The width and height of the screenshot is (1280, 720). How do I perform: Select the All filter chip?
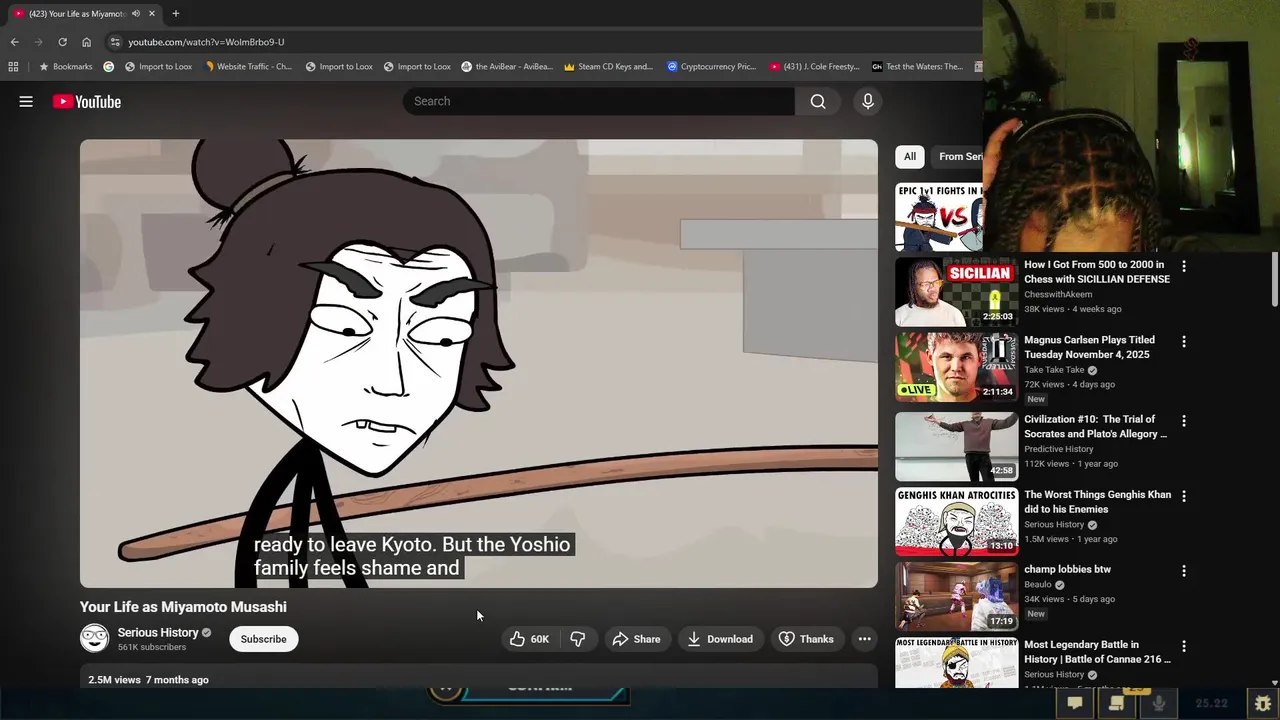[x=910, y=156]
